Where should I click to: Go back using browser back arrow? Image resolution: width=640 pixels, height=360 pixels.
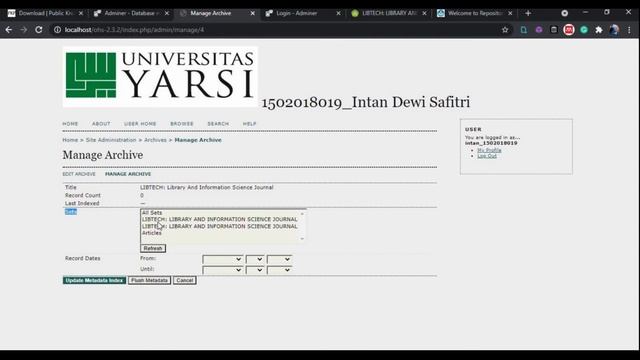point(9,30)
